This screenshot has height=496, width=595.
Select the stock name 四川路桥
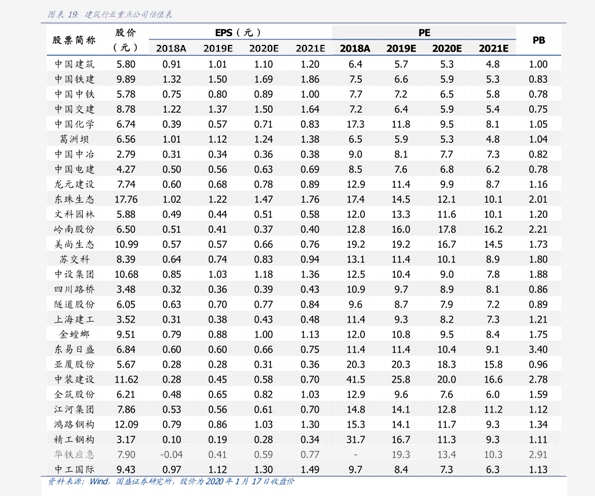tap(74, 289)
